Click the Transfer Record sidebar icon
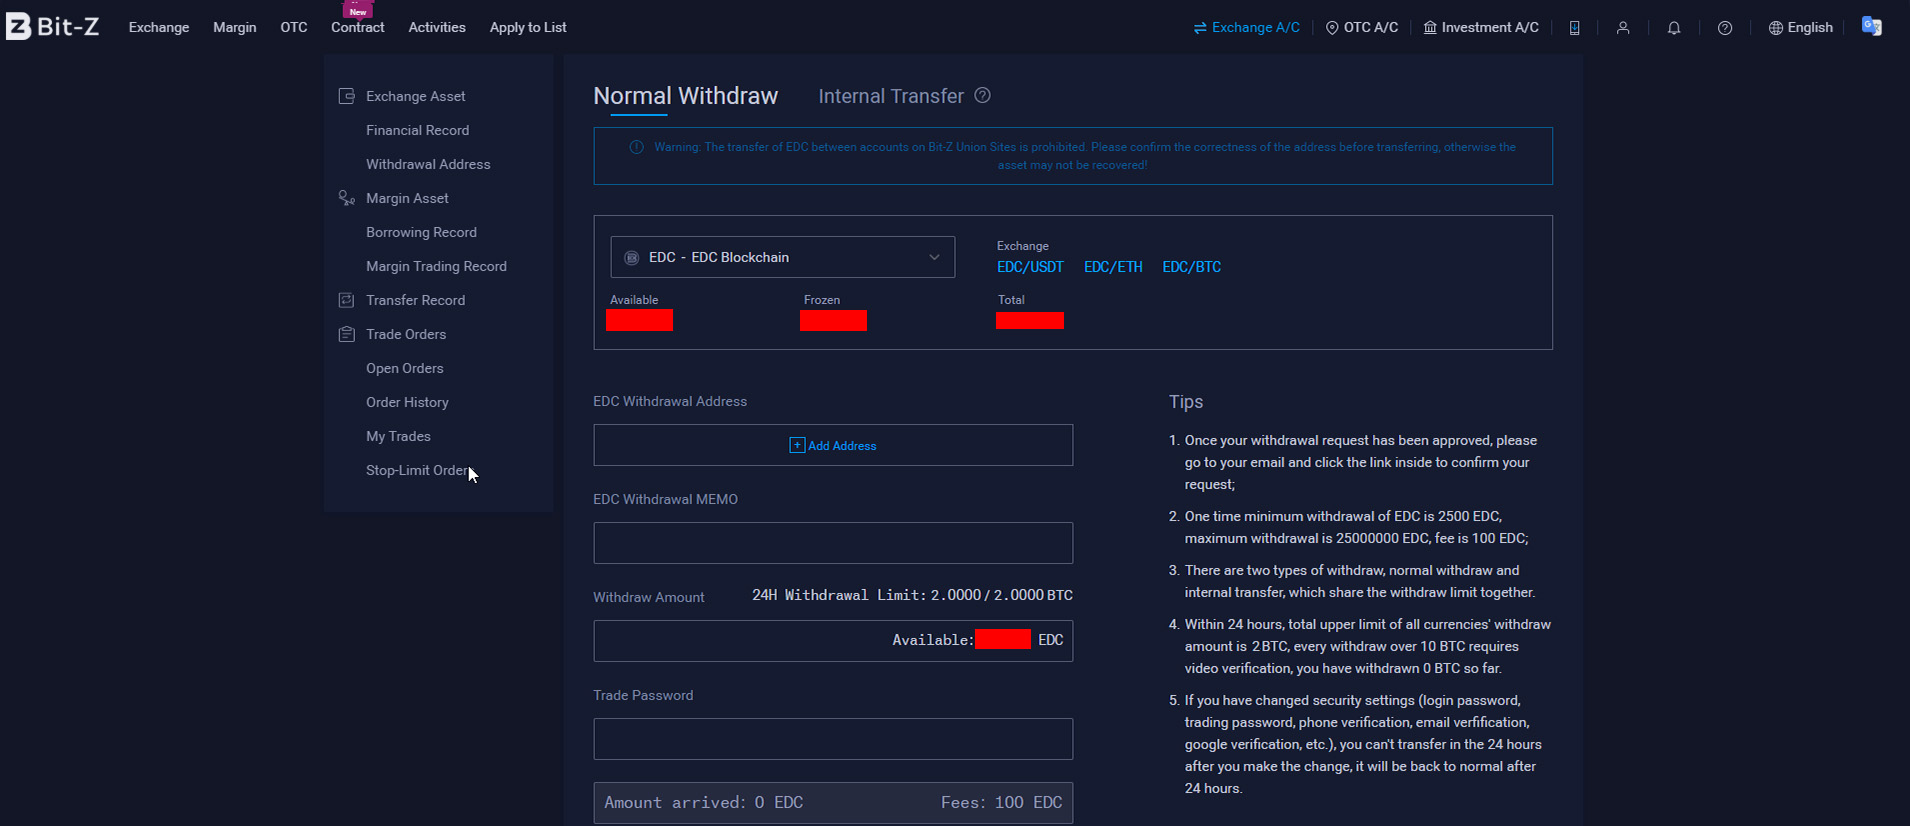The height and width of the screenshot is (826, 1910). (347, 300)
